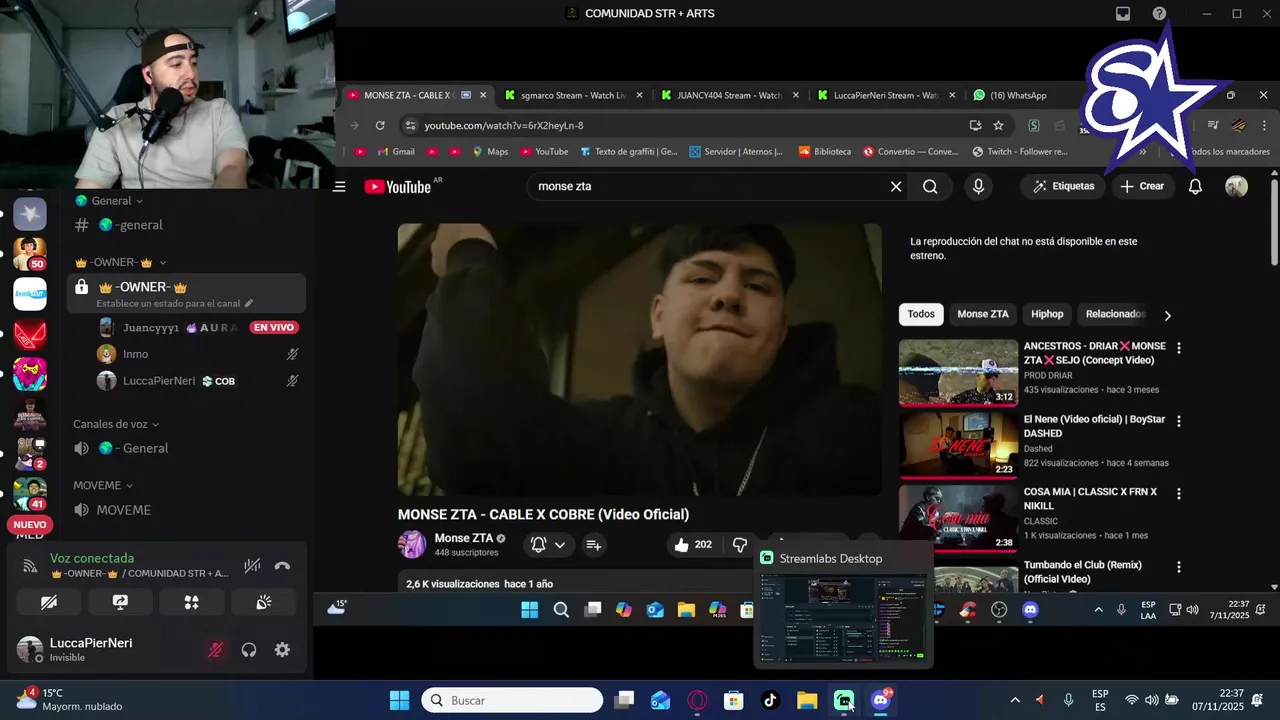Image resolution: width=1280 pixels, height=720 pixels.
Task: Collapse the General category in Discord
Action: pyautogui.click(x=109, y=201)
